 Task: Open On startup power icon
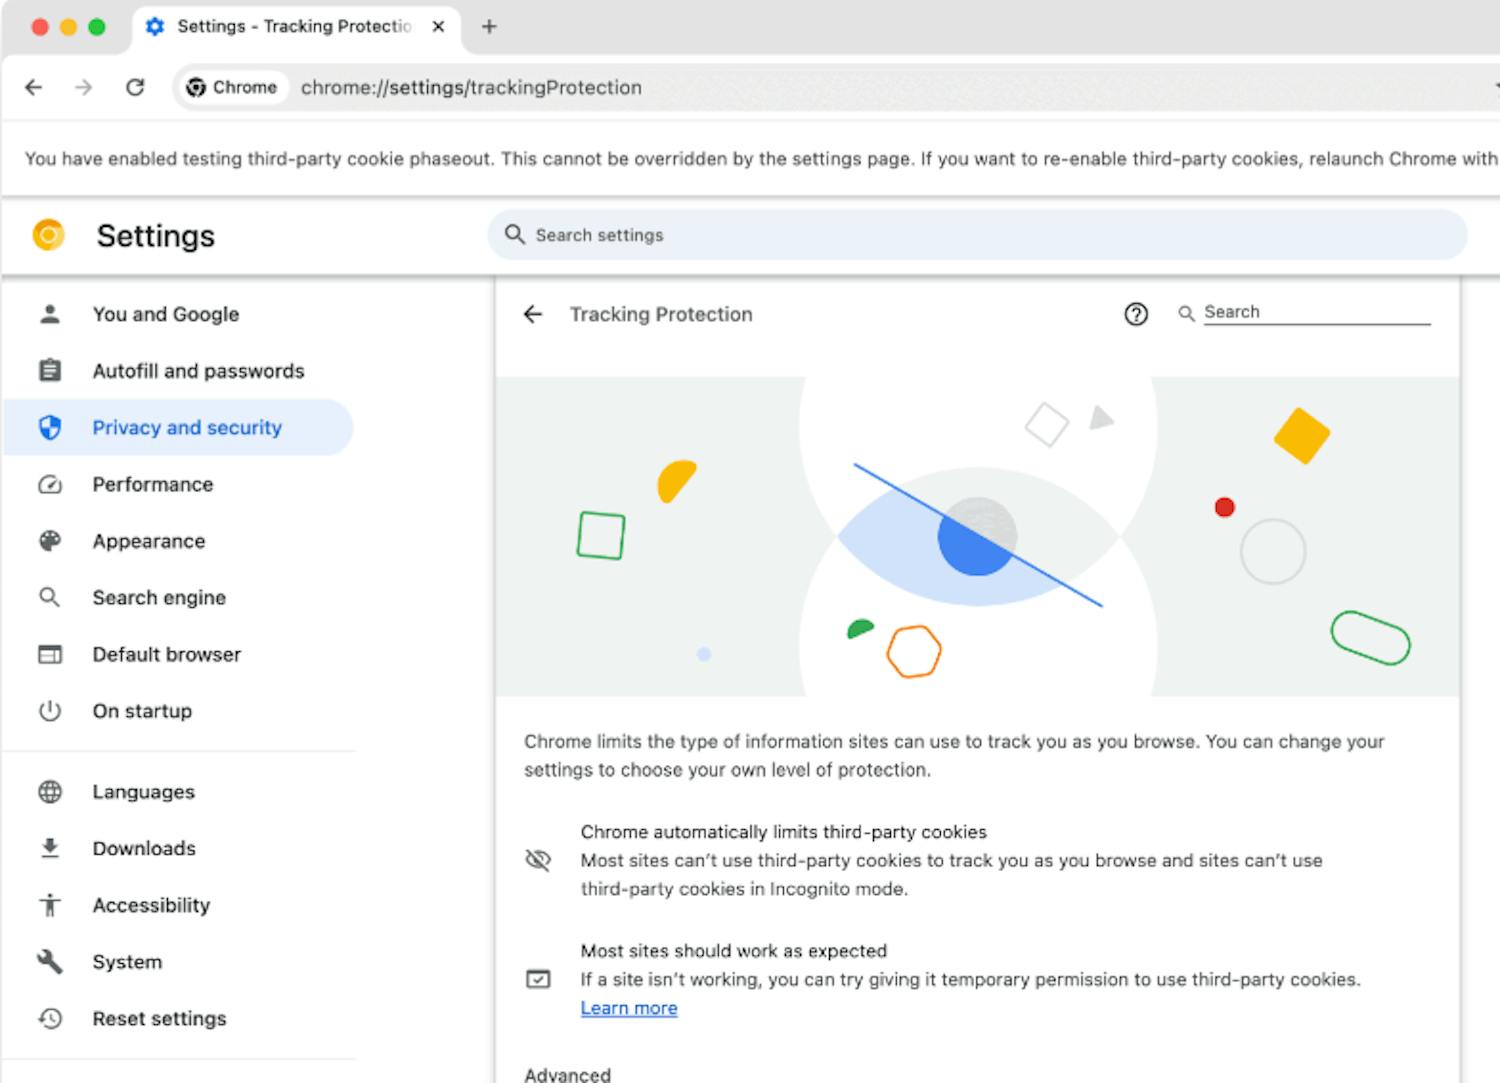tap(50, 711)
